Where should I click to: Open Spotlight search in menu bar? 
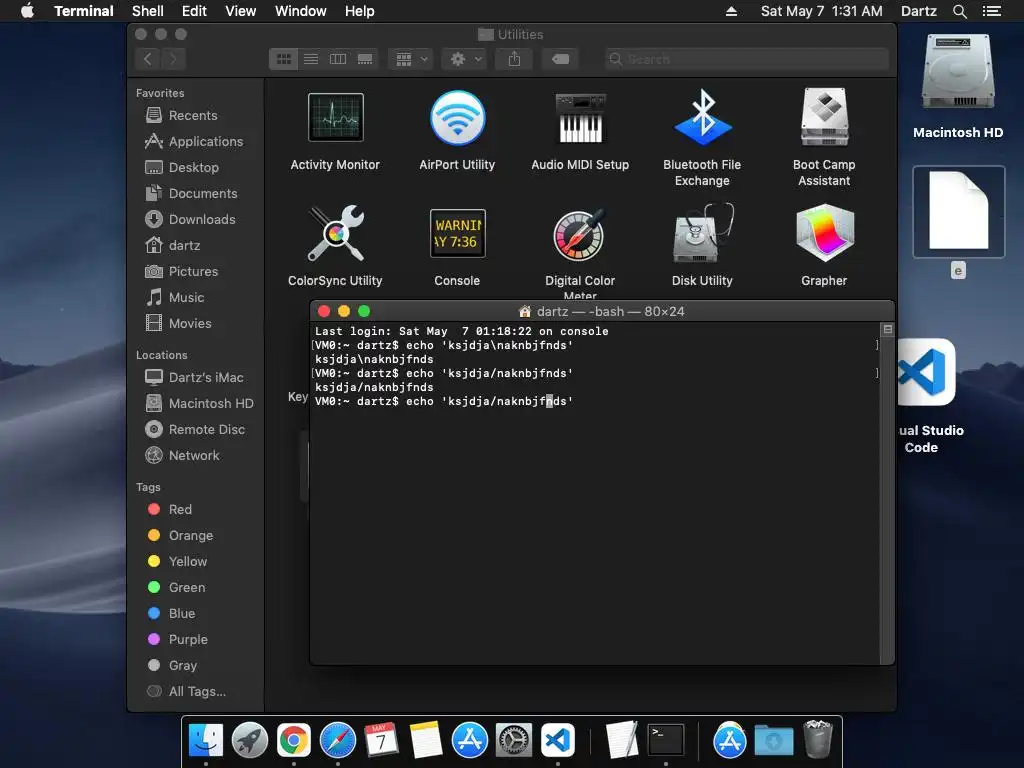pyautogui.click(x=959, y=11)
